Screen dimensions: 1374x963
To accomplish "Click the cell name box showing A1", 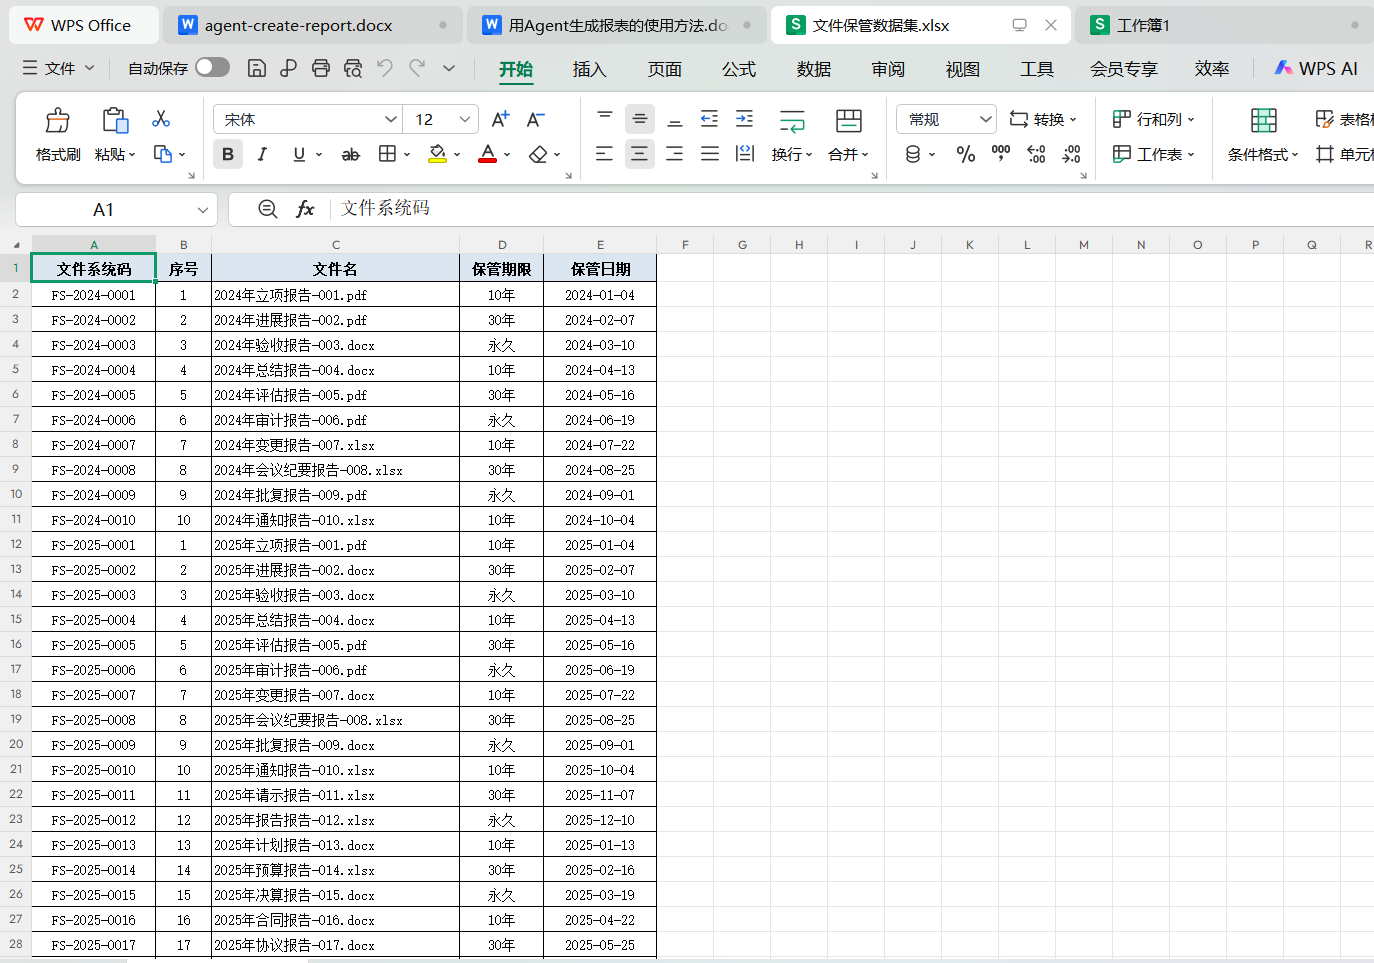I will 116,210.
